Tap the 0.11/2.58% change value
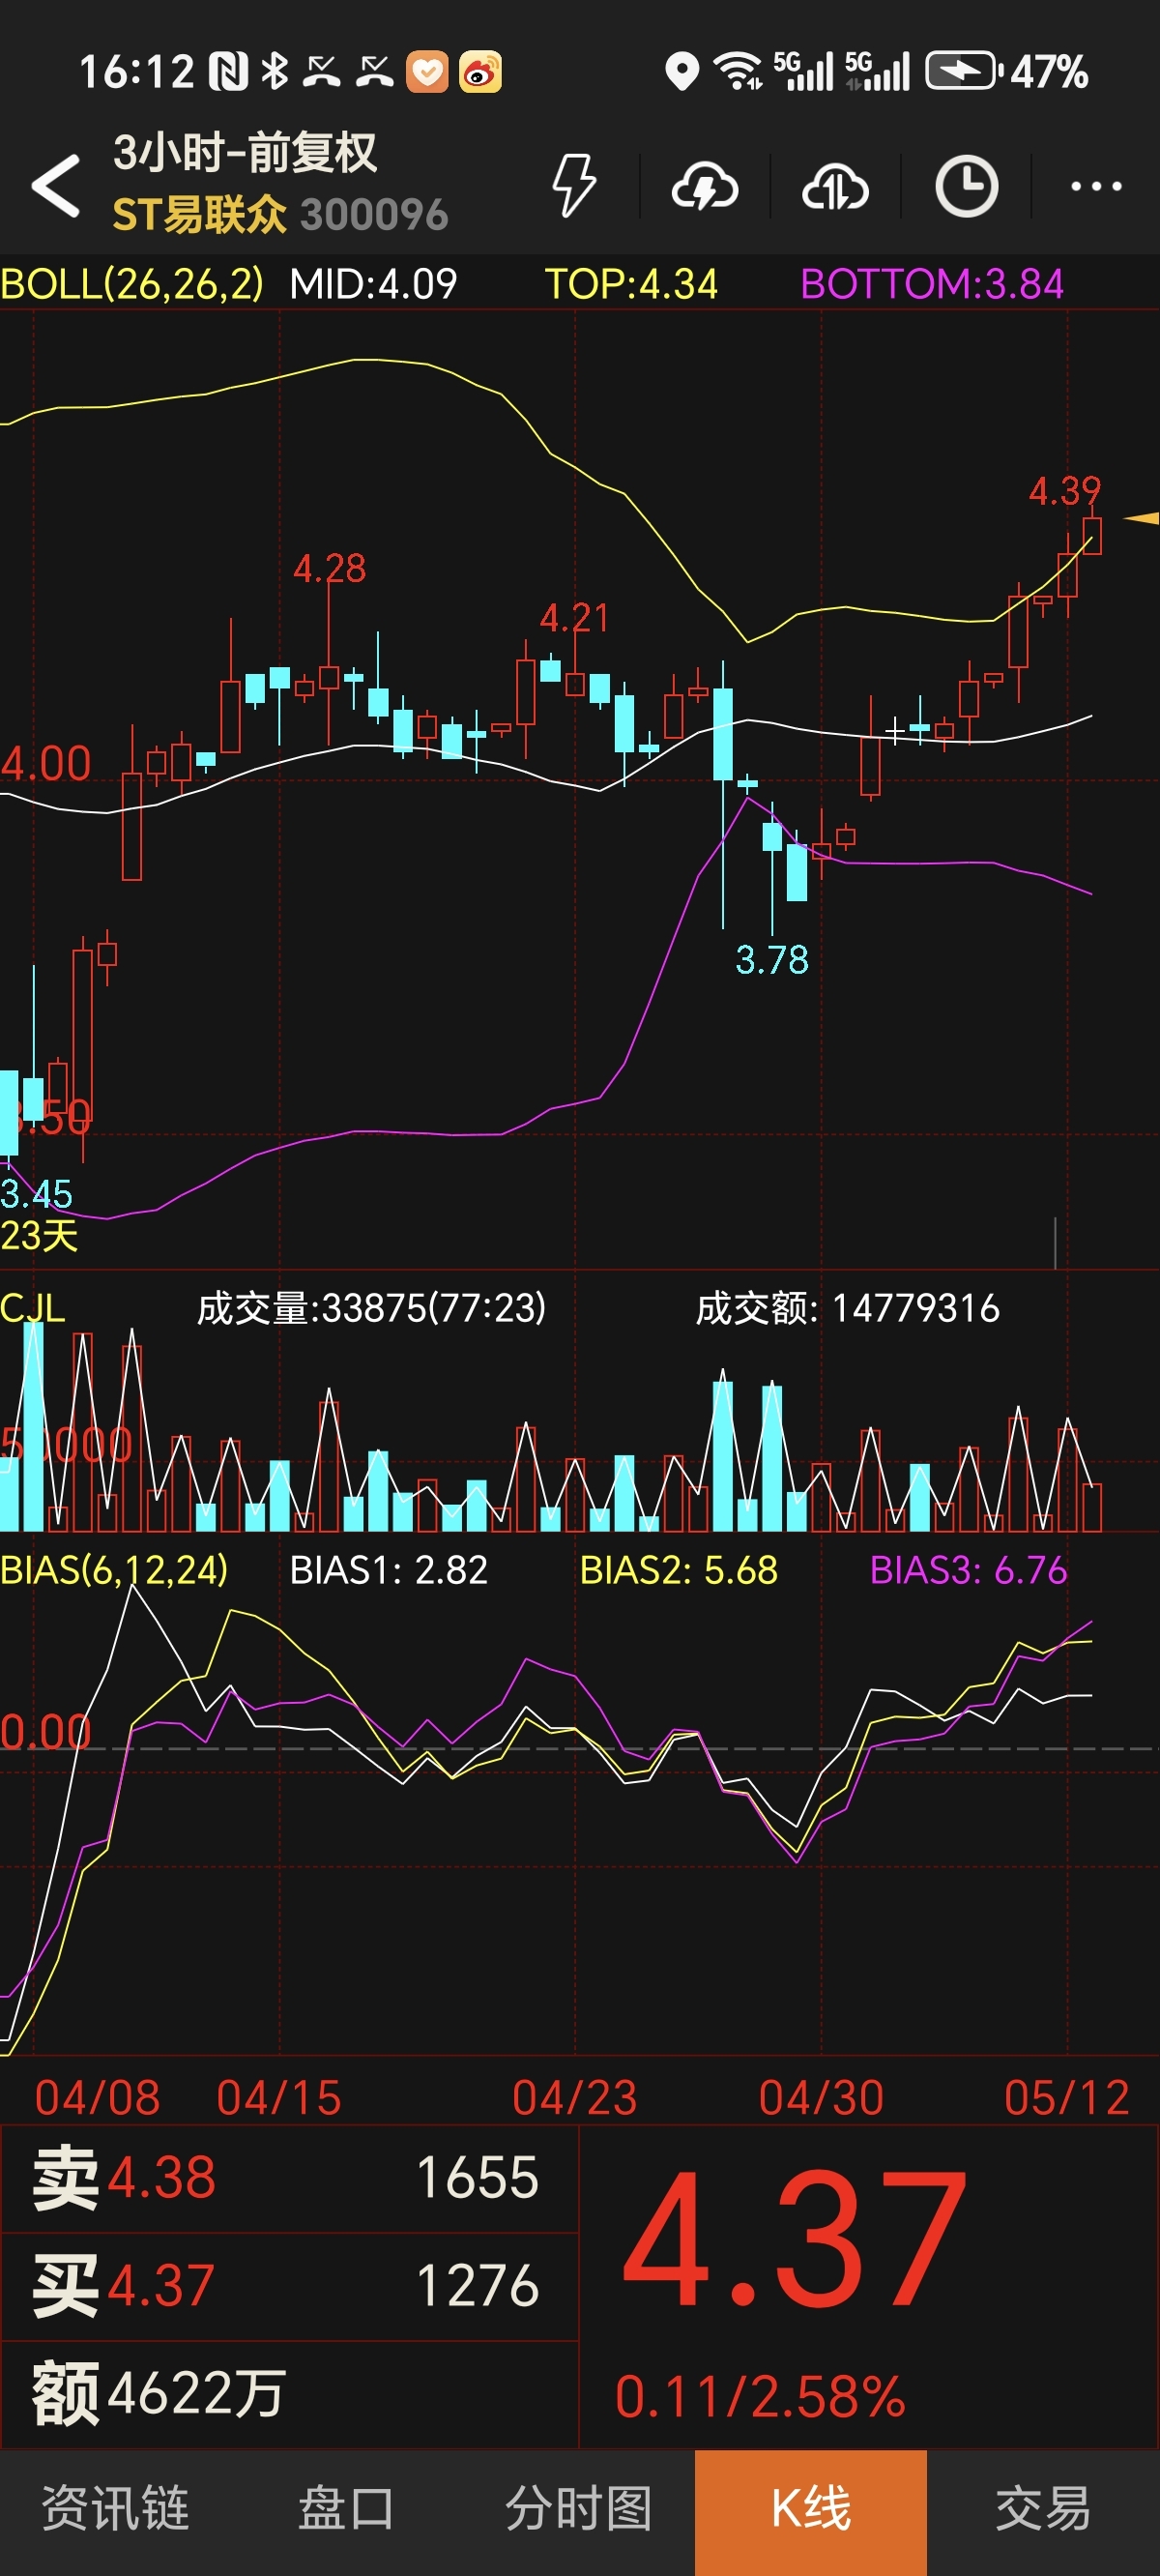Screen dimensions: 1160x2576 (x=760, y=2397)
